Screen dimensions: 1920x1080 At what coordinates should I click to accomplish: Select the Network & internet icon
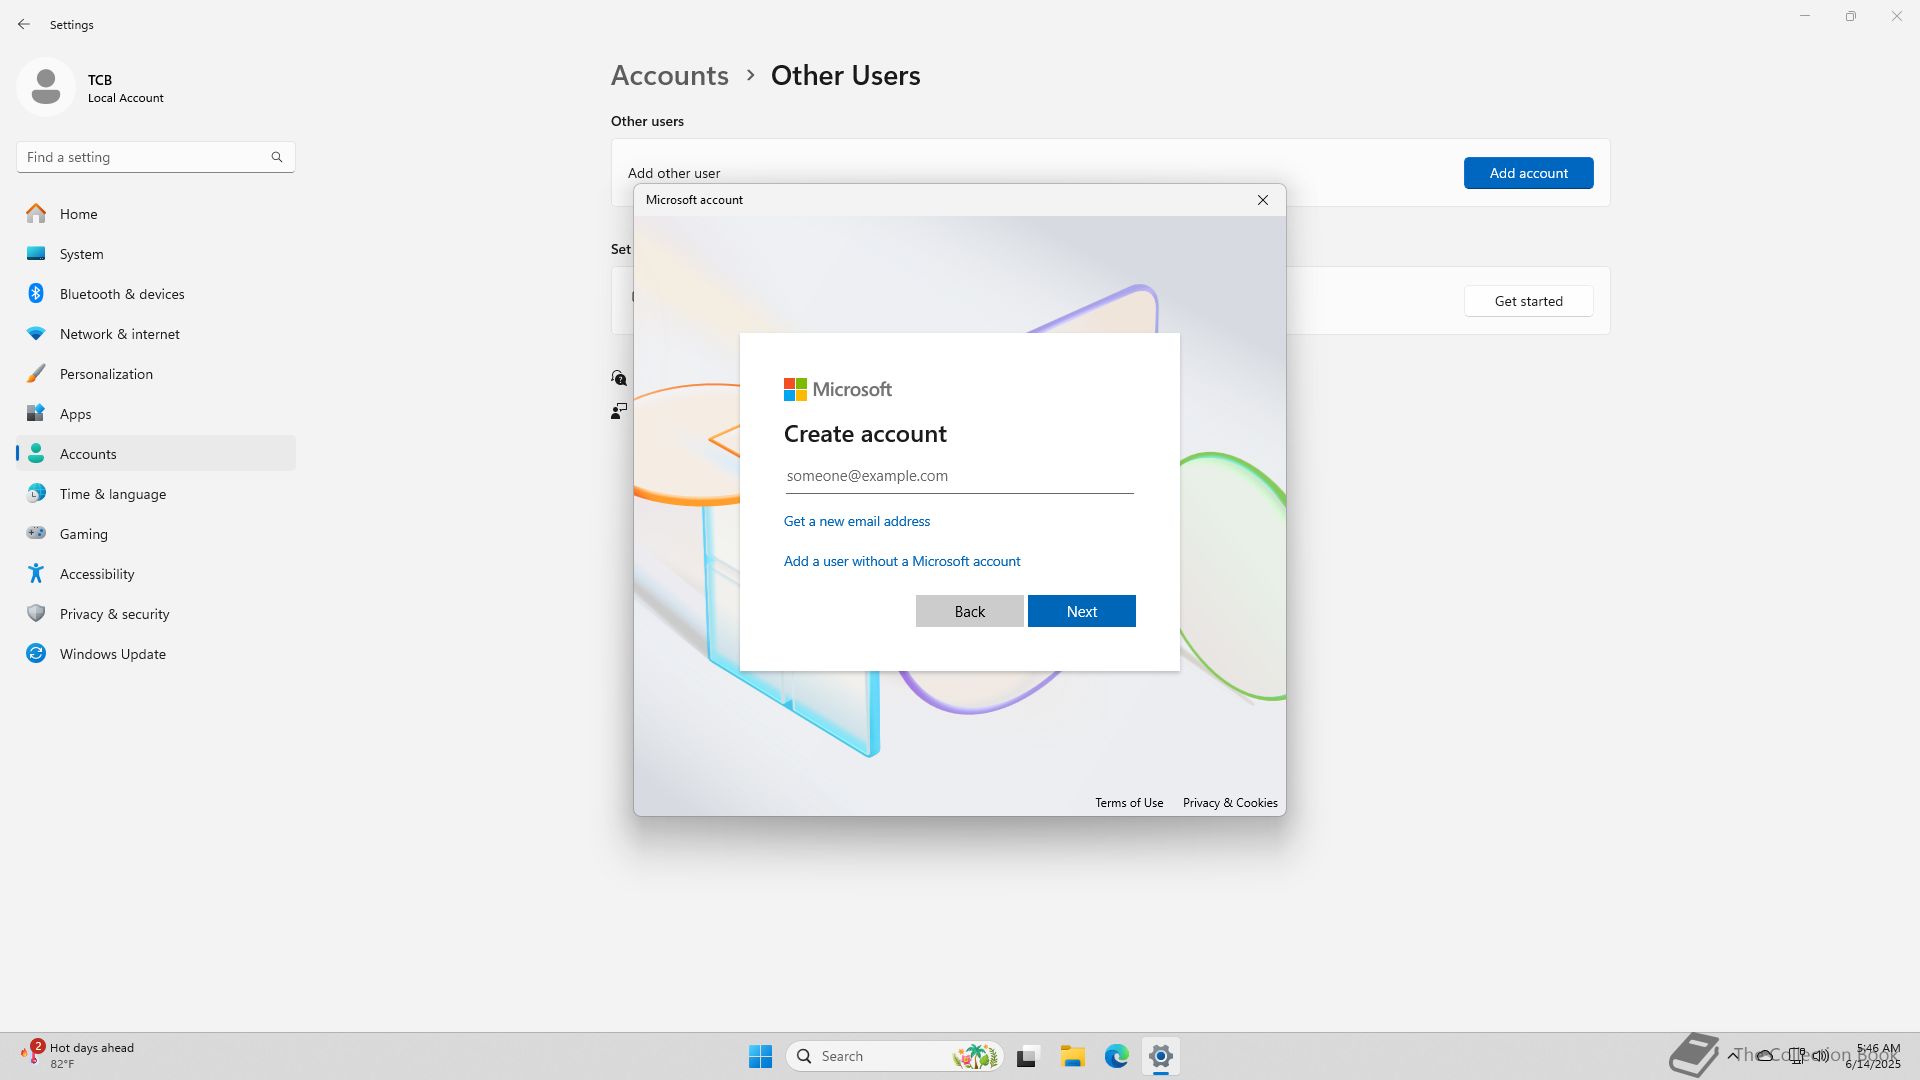coord(36,334)
